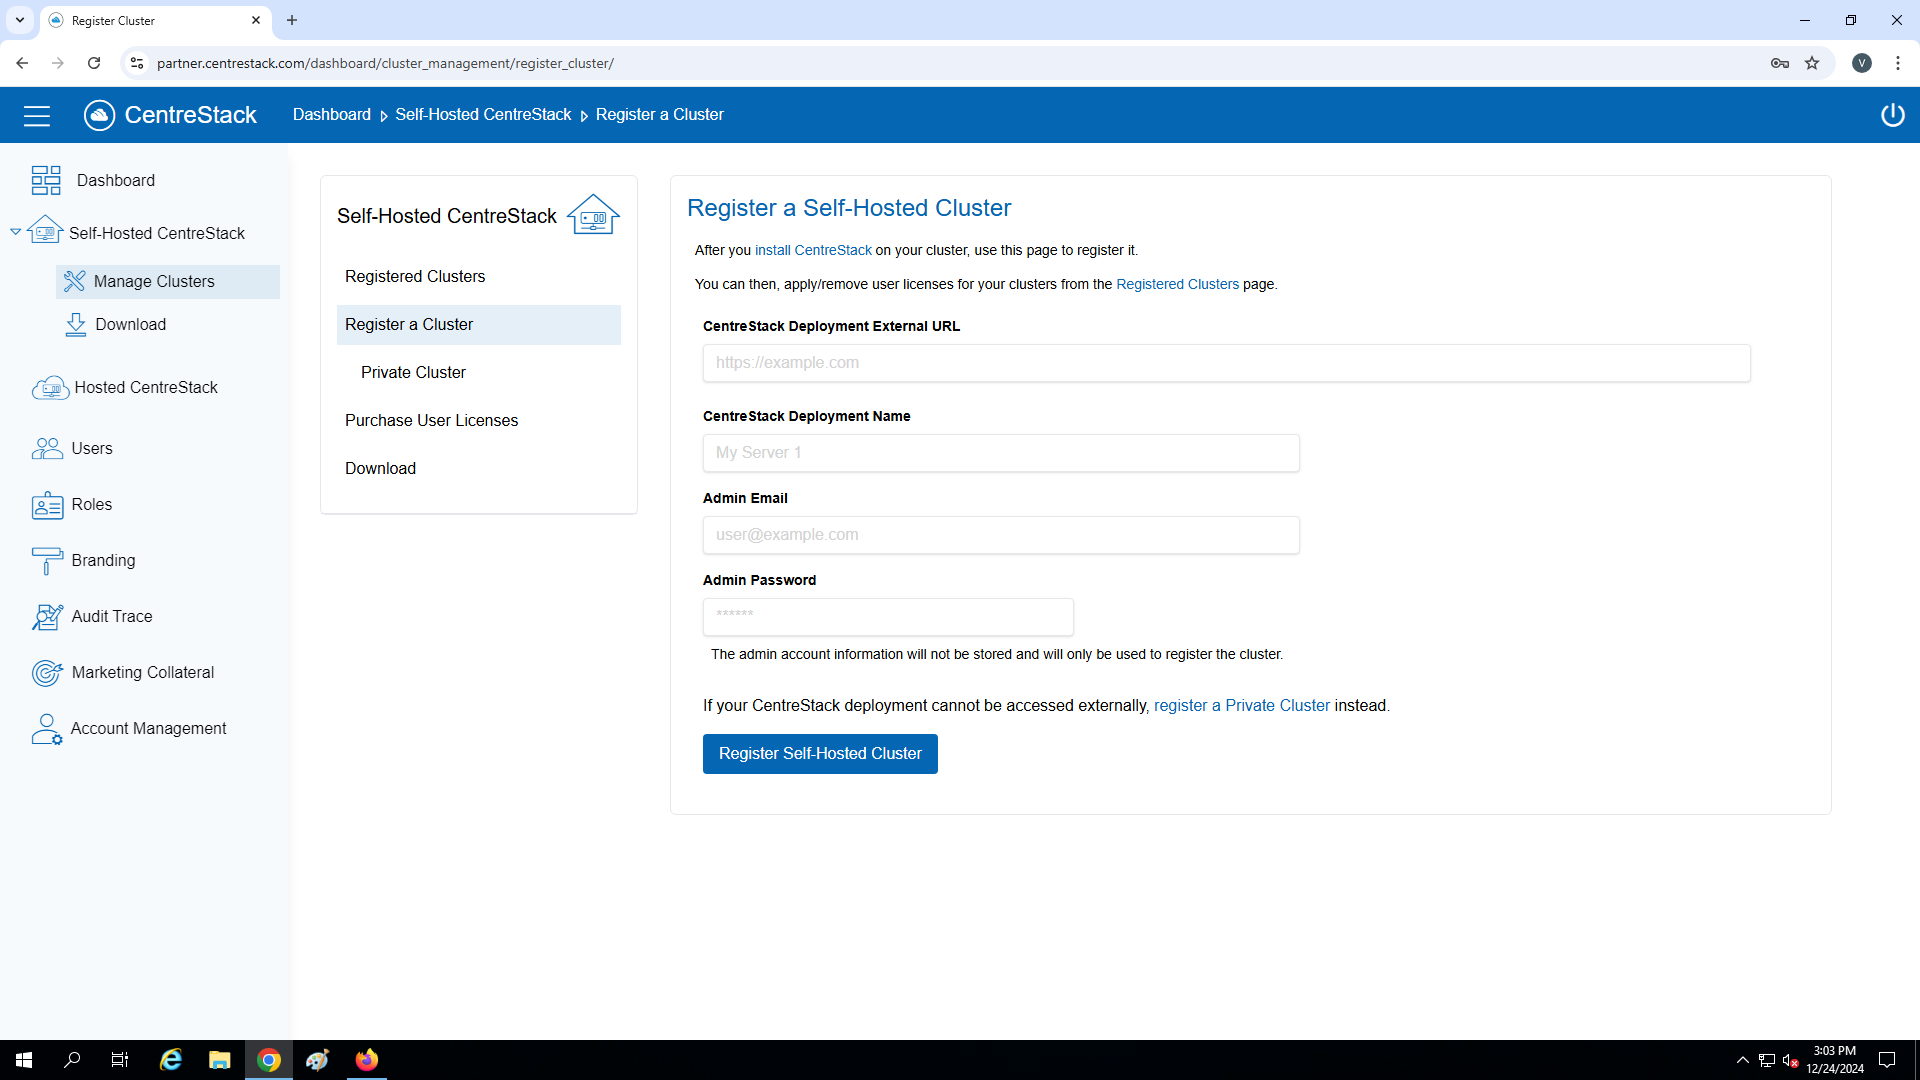
Task: Click Dashboard breadcrumb link
Action: coord(331,115)
